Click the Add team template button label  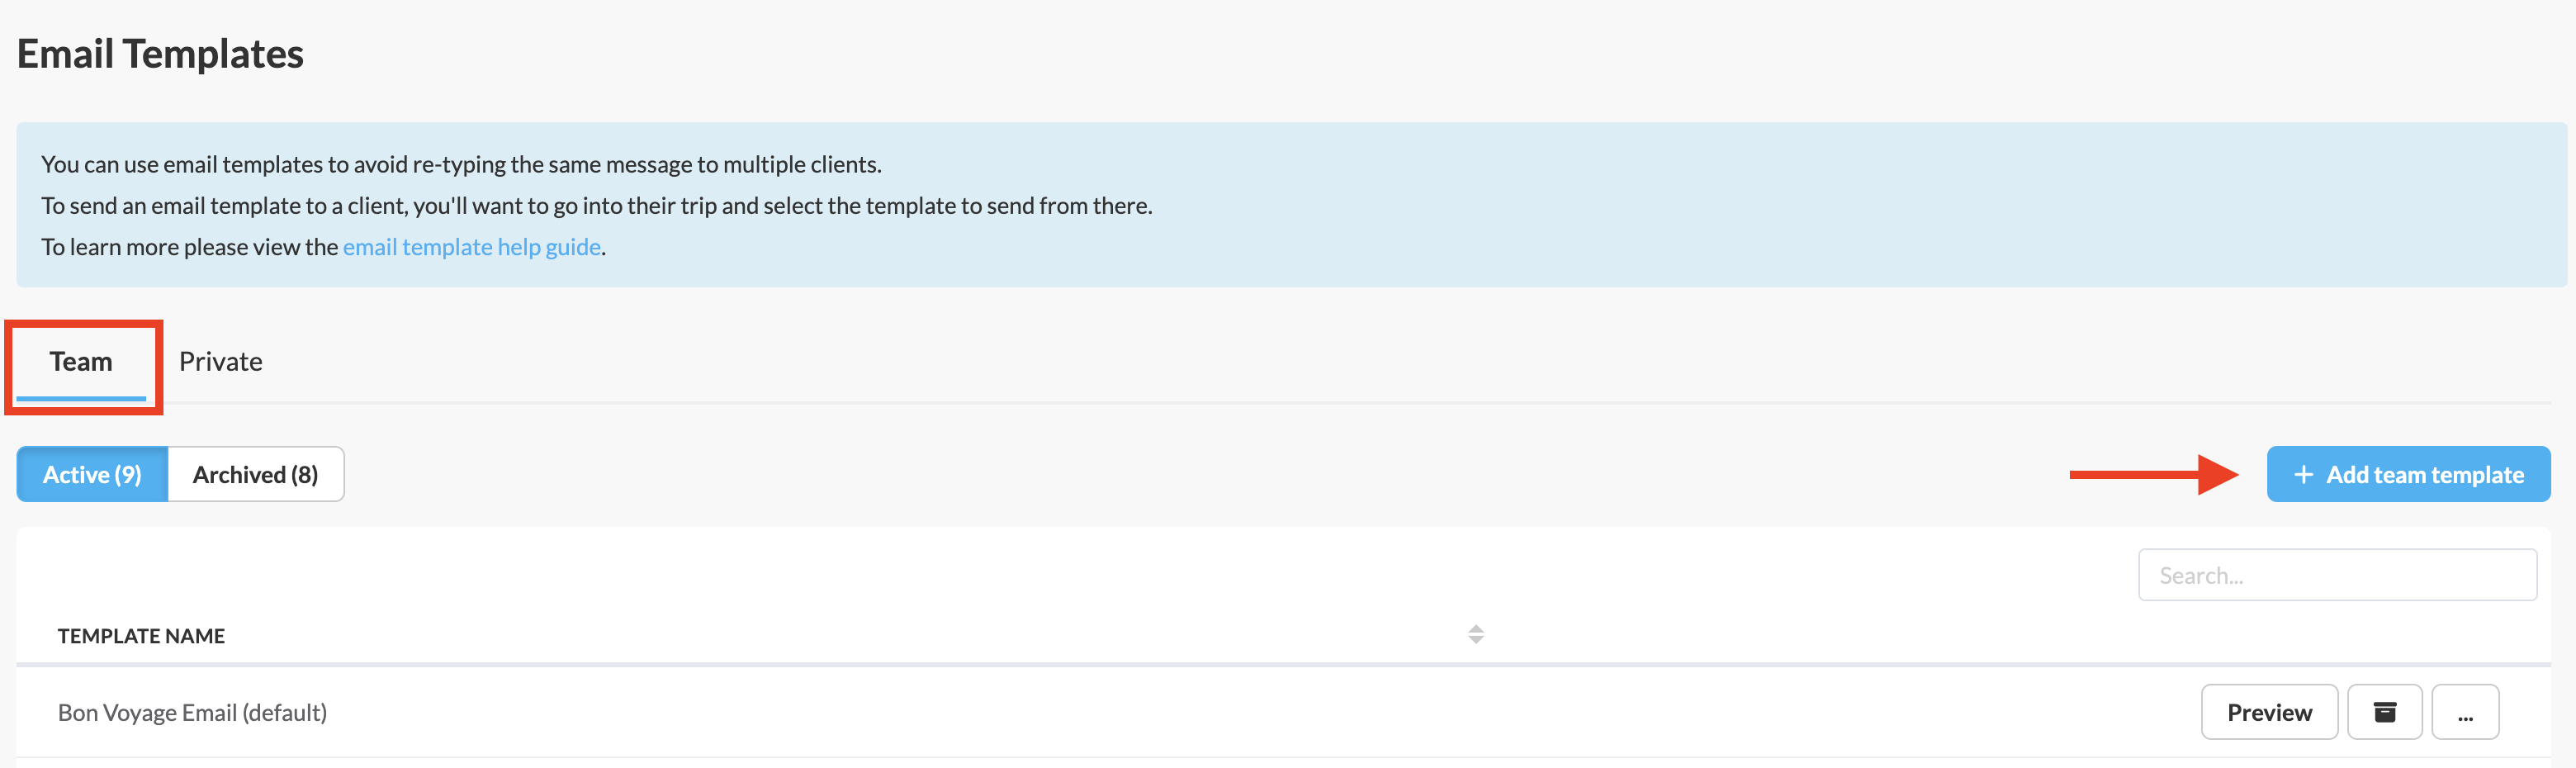click(2424, 474)
